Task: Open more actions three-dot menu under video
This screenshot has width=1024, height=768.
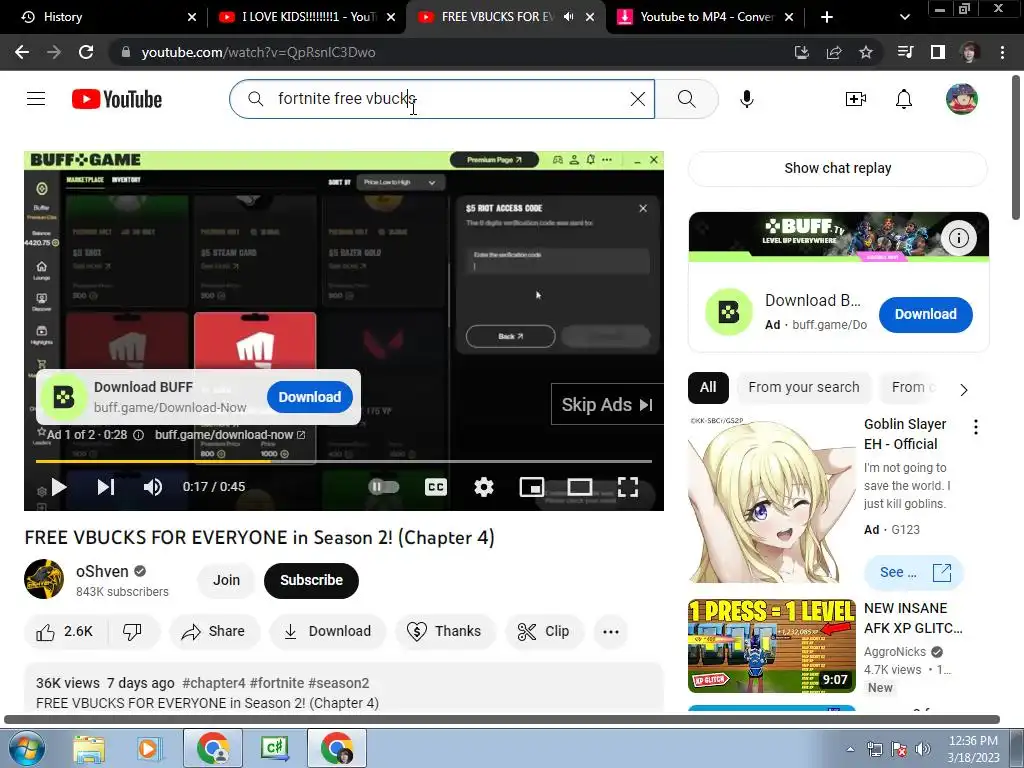Action: tap(611, 632)
